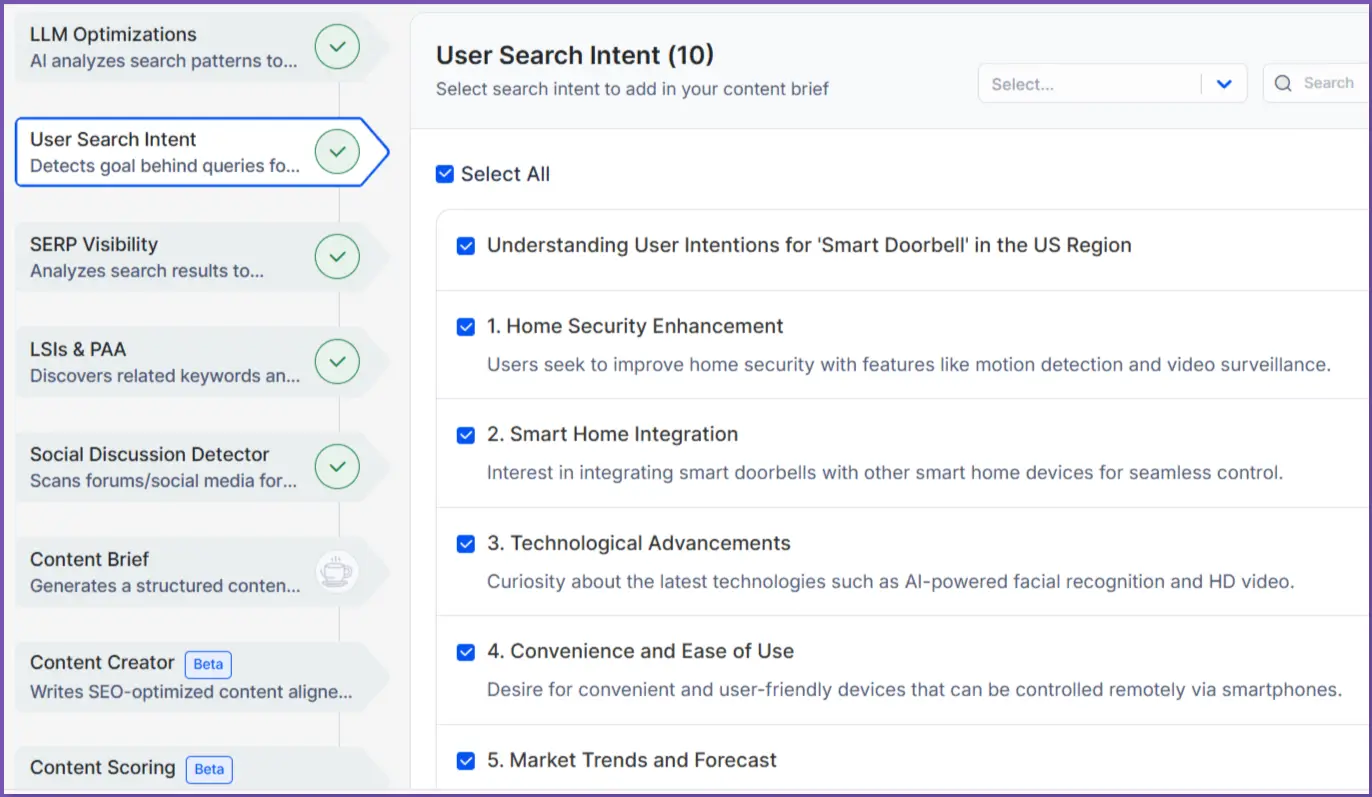Click the checkmark icon beside LSIs & PAA
The height and width of the screenshot is (797, 1372).
click(x=337, y=361)
